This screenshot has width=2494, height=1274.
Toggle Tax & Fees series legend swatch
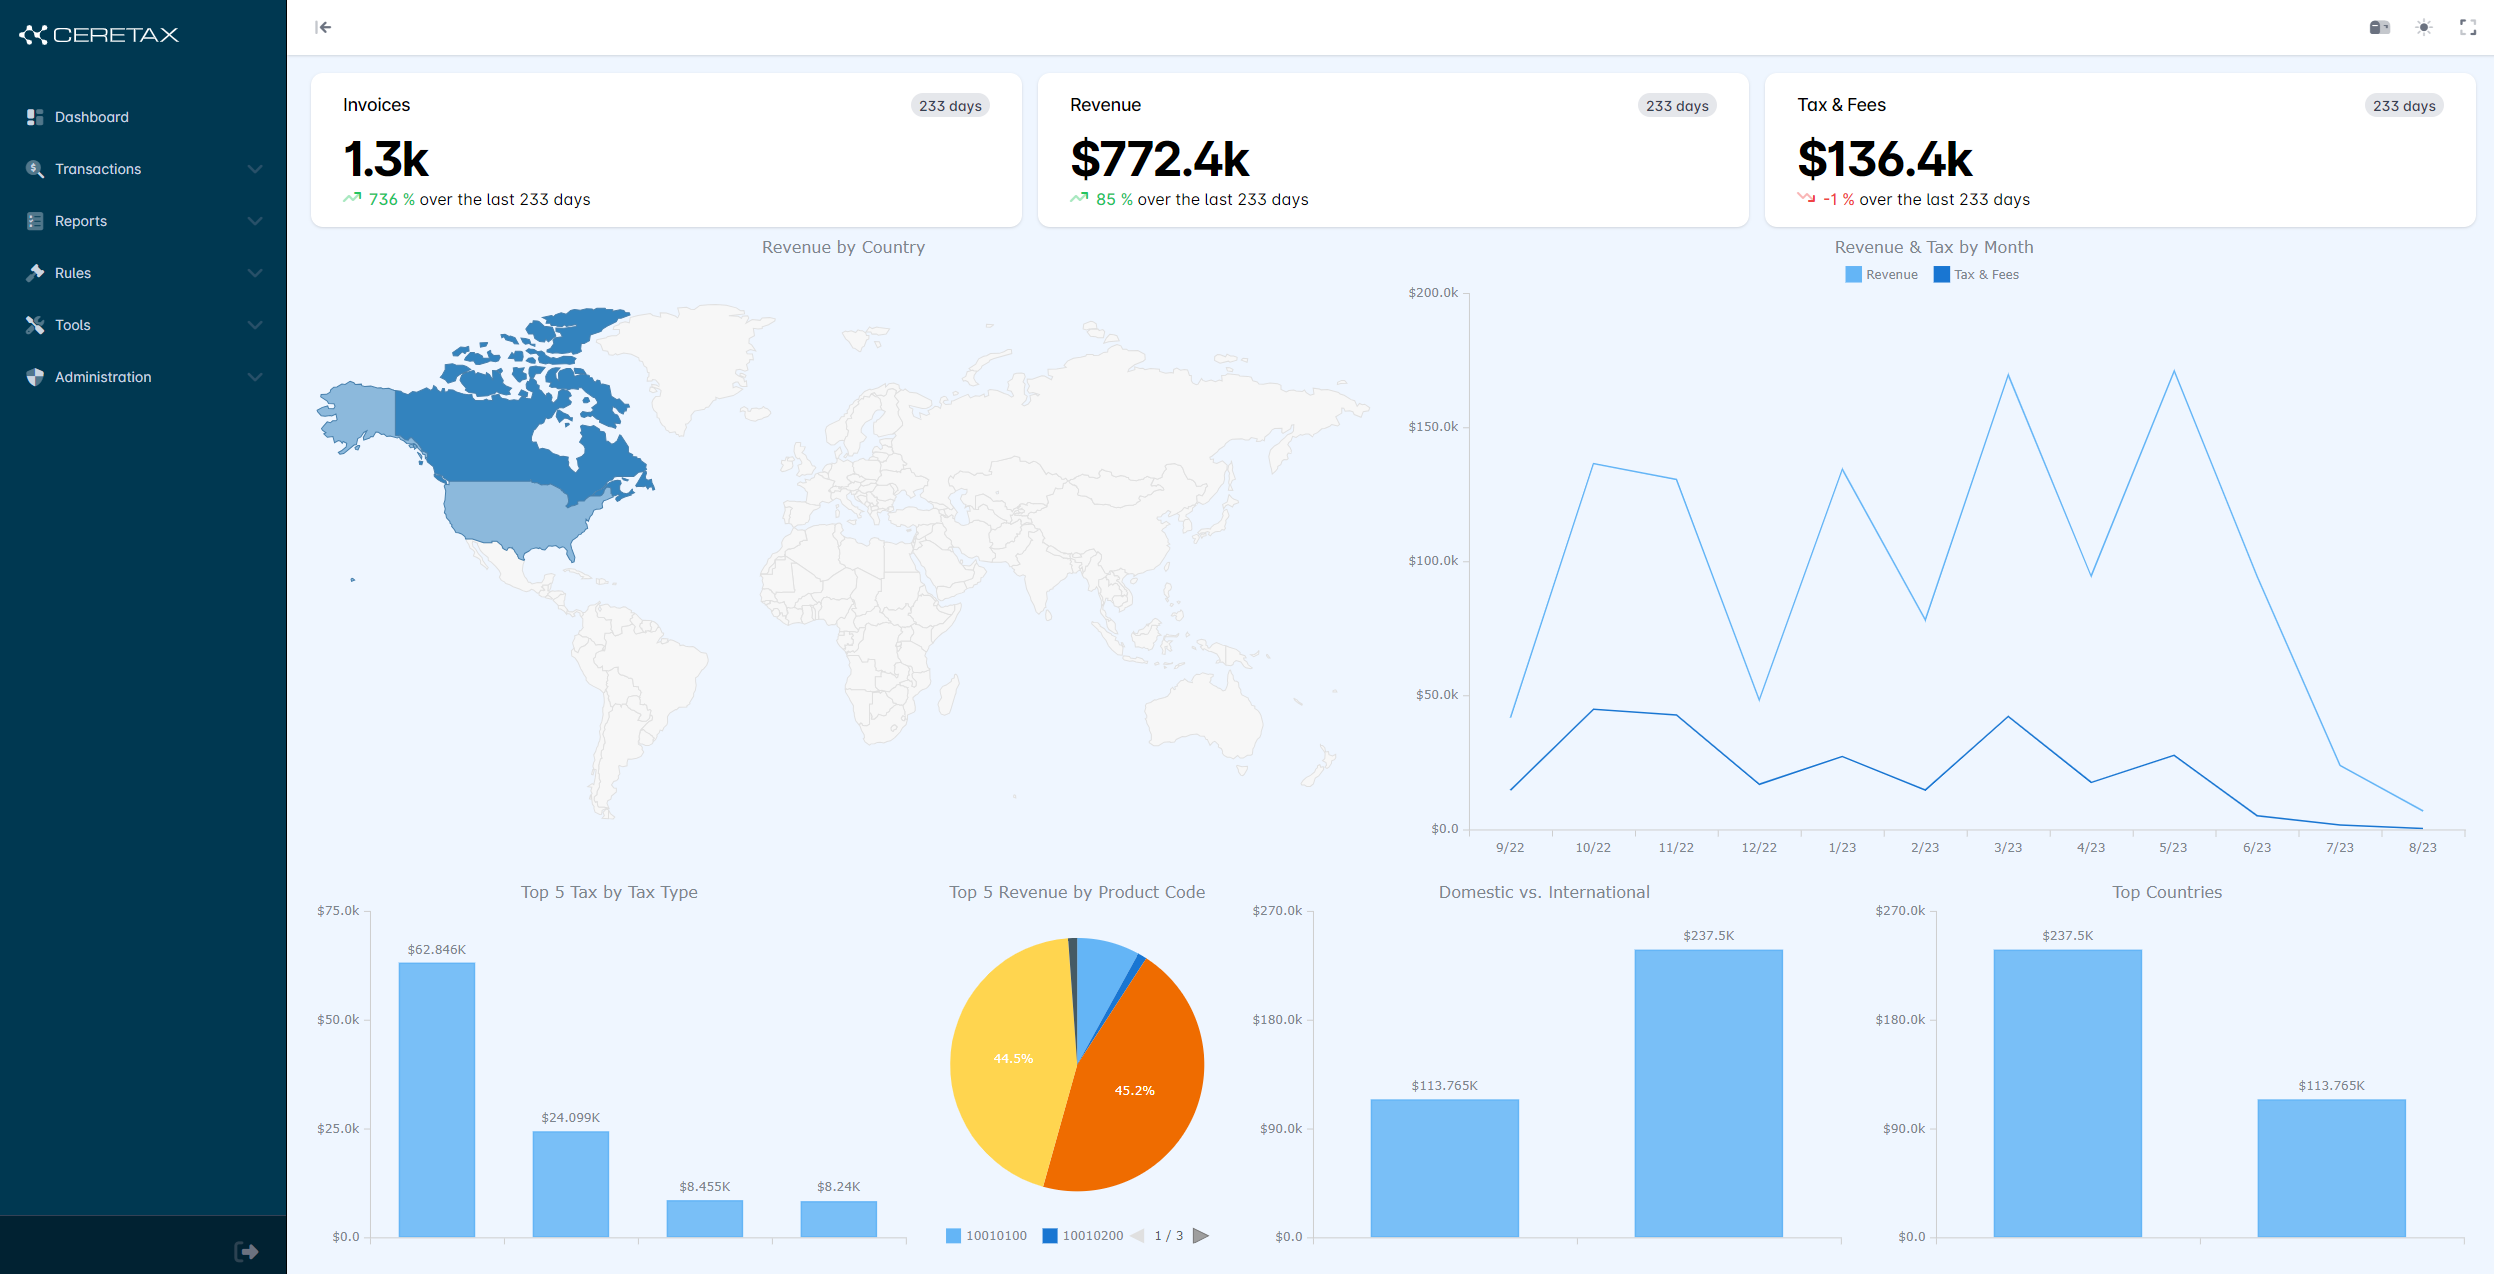(x=1942, y=275)
